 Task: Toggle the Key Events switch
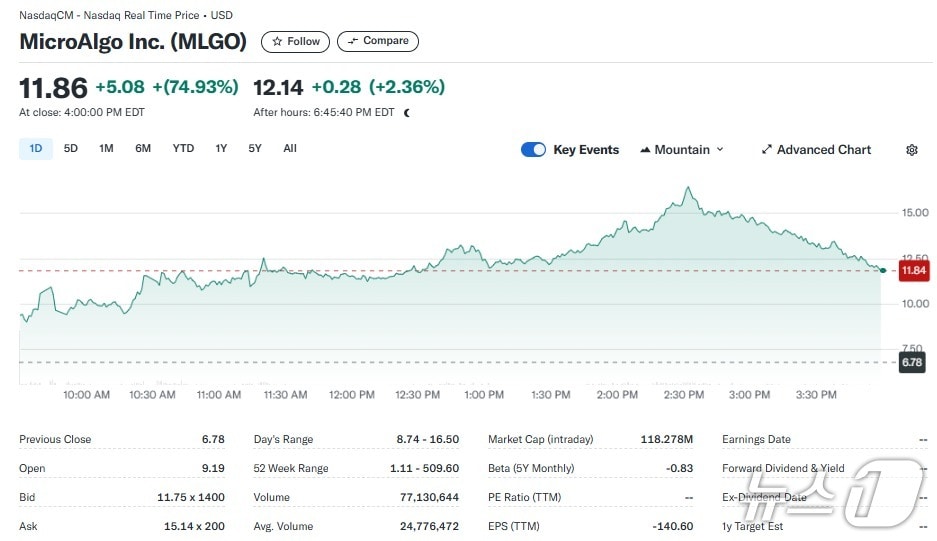click(x=533, y=150)
